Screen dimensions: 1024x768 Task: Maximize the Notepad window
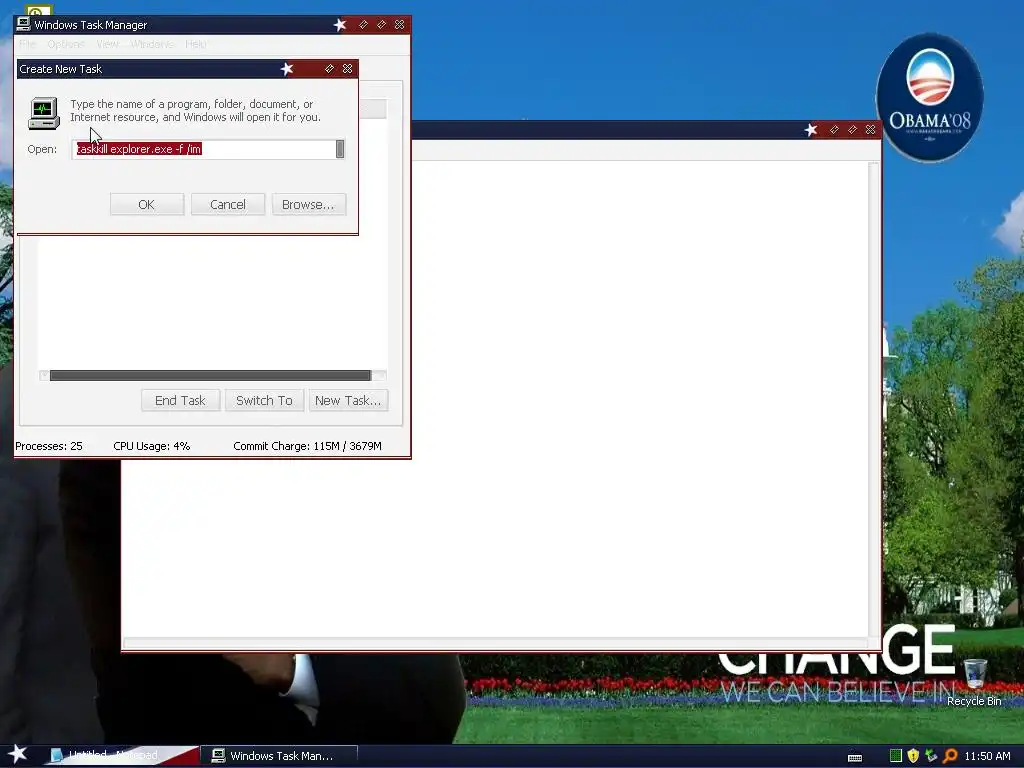click(852, 130)
